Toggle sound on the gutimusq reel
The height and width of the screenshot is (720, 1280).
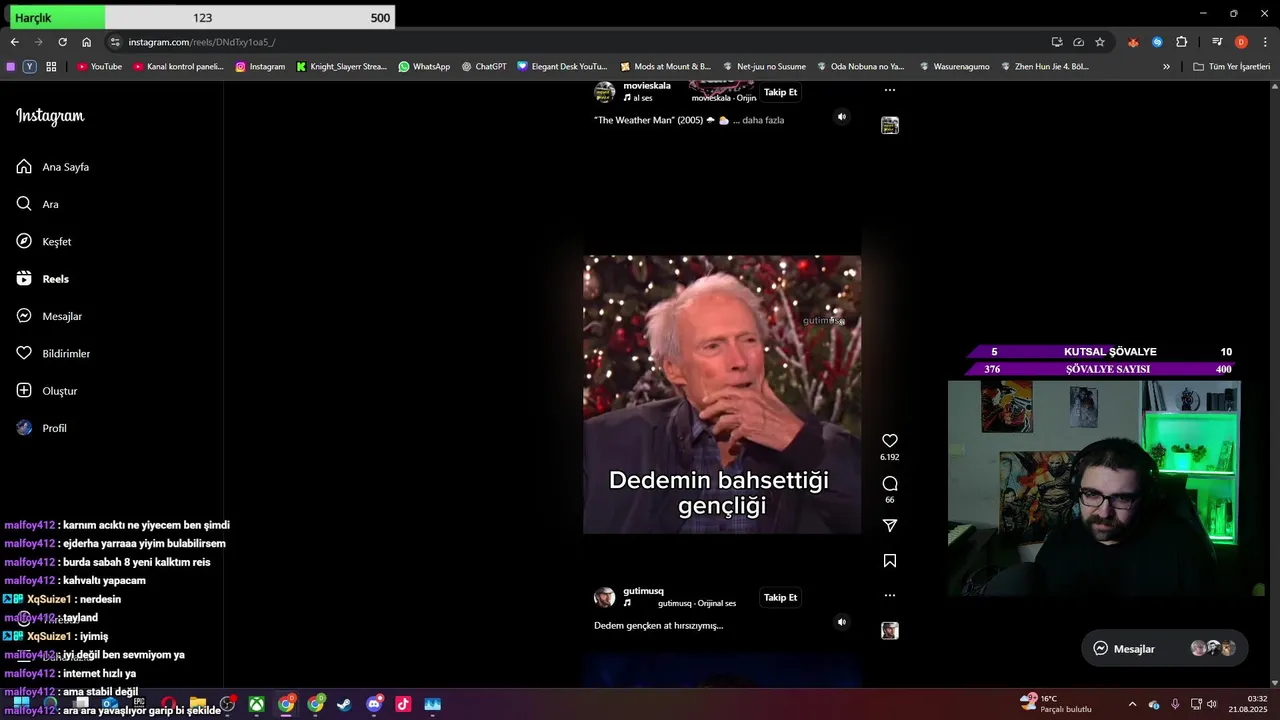tap(841, 622)
